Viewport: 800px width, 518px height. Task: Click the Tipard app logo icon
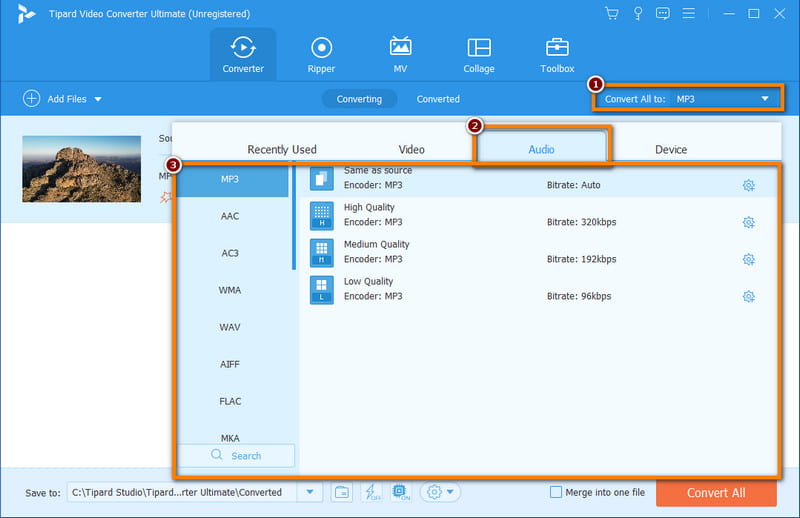25,13
